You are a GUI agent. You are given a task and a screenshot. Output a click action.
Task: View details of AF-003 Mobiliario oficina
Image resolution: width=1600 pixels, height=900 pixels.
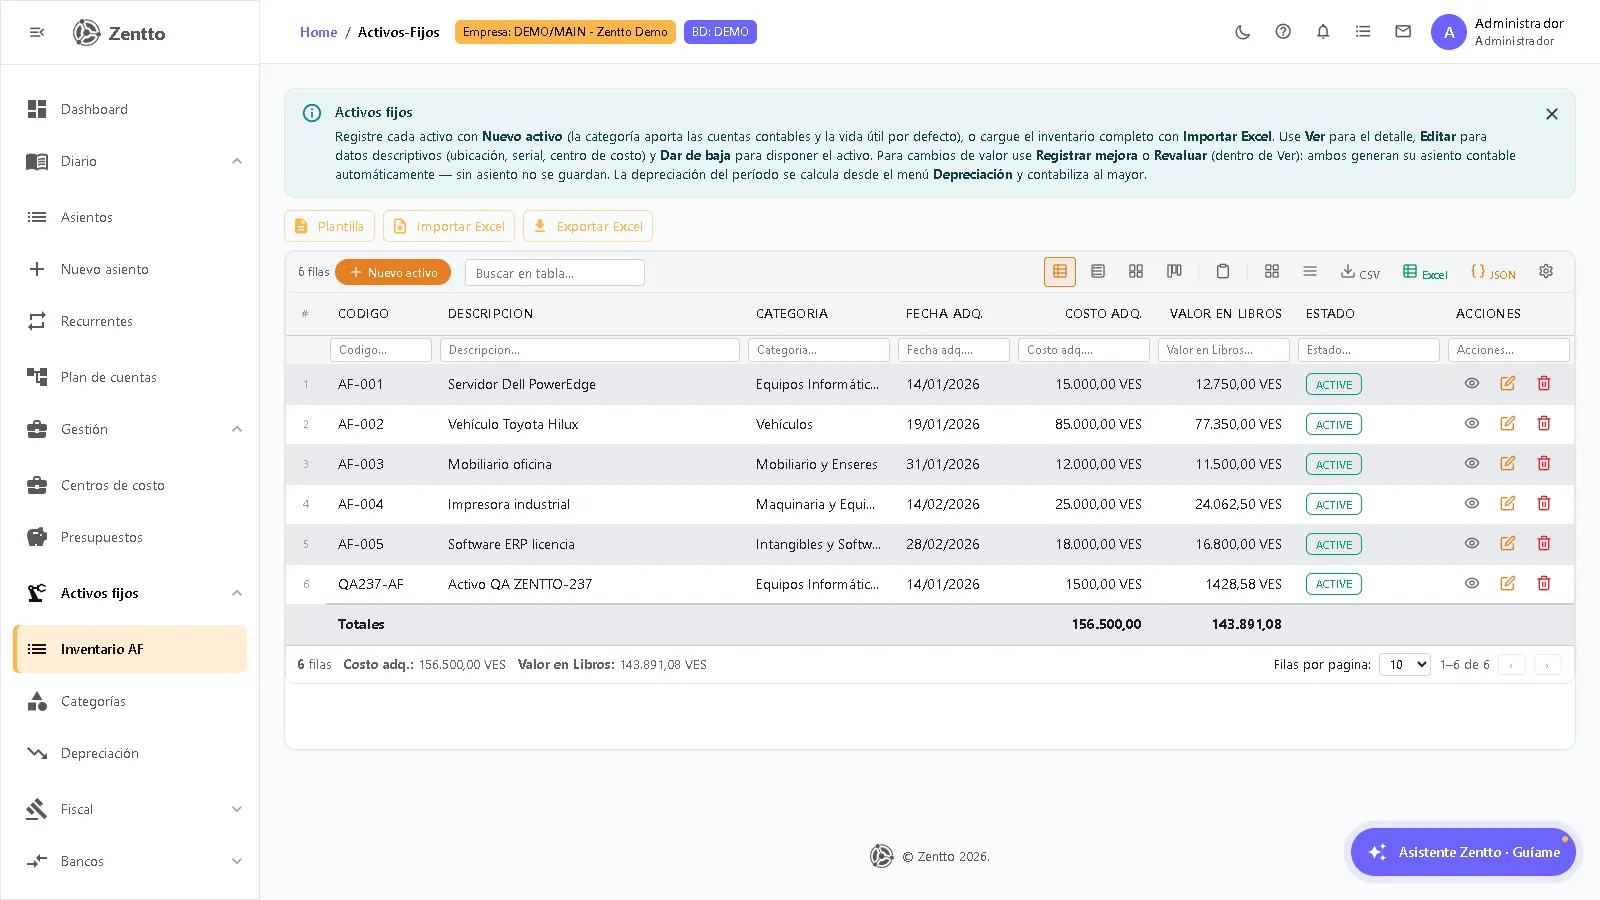(1472, 463)
